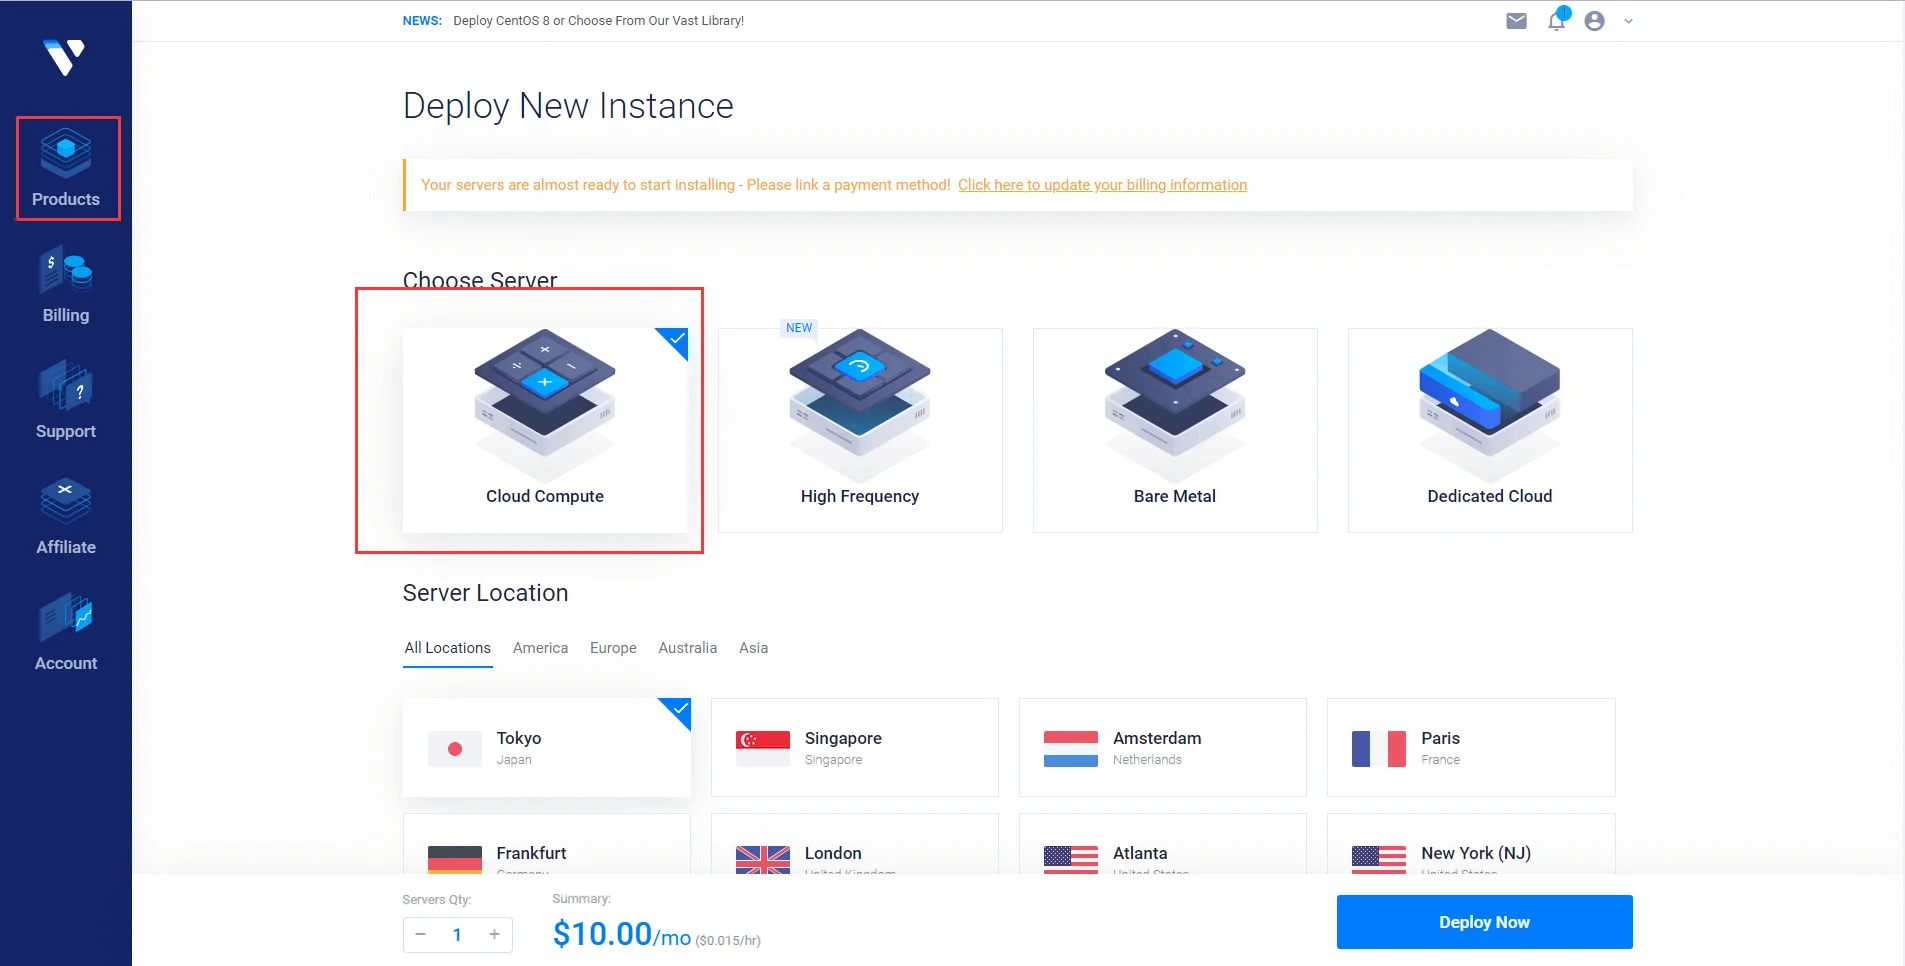Open the Billing section
This screenshot has height=966, width=1905.
pos(66,285)
